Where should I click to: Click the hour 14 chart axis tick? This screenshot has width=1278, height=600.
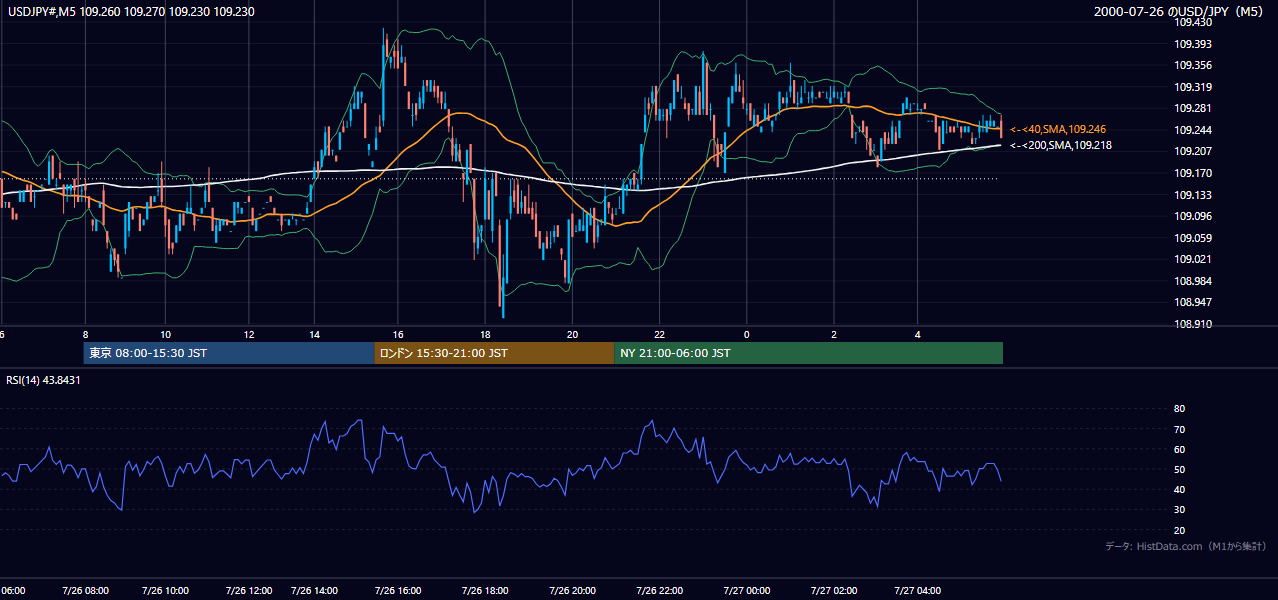click(x=314, y=334)
